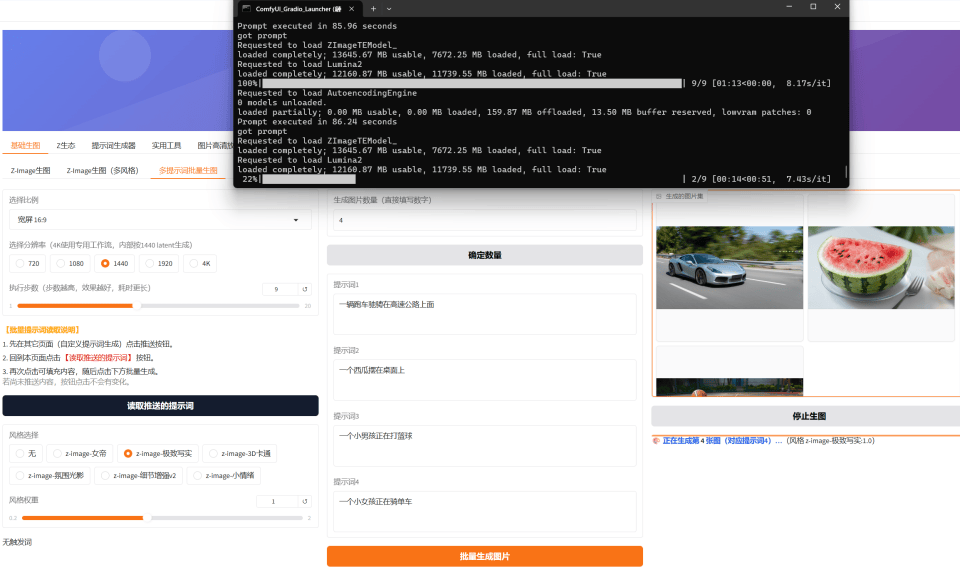
Task: Reset the 执行步数 value with the reset icon
Action: tap(304, 289)
